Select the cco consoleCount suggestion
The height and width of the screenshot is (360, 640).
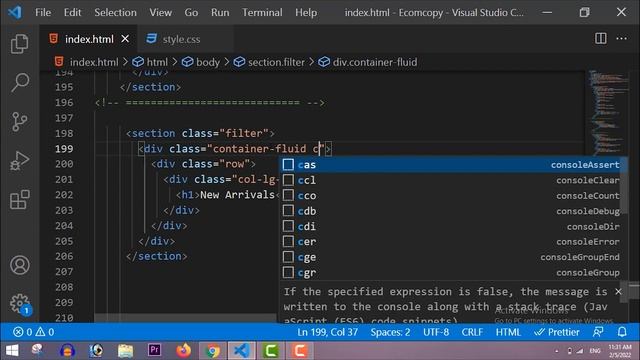pyautogui.click(x=451, y=196)
